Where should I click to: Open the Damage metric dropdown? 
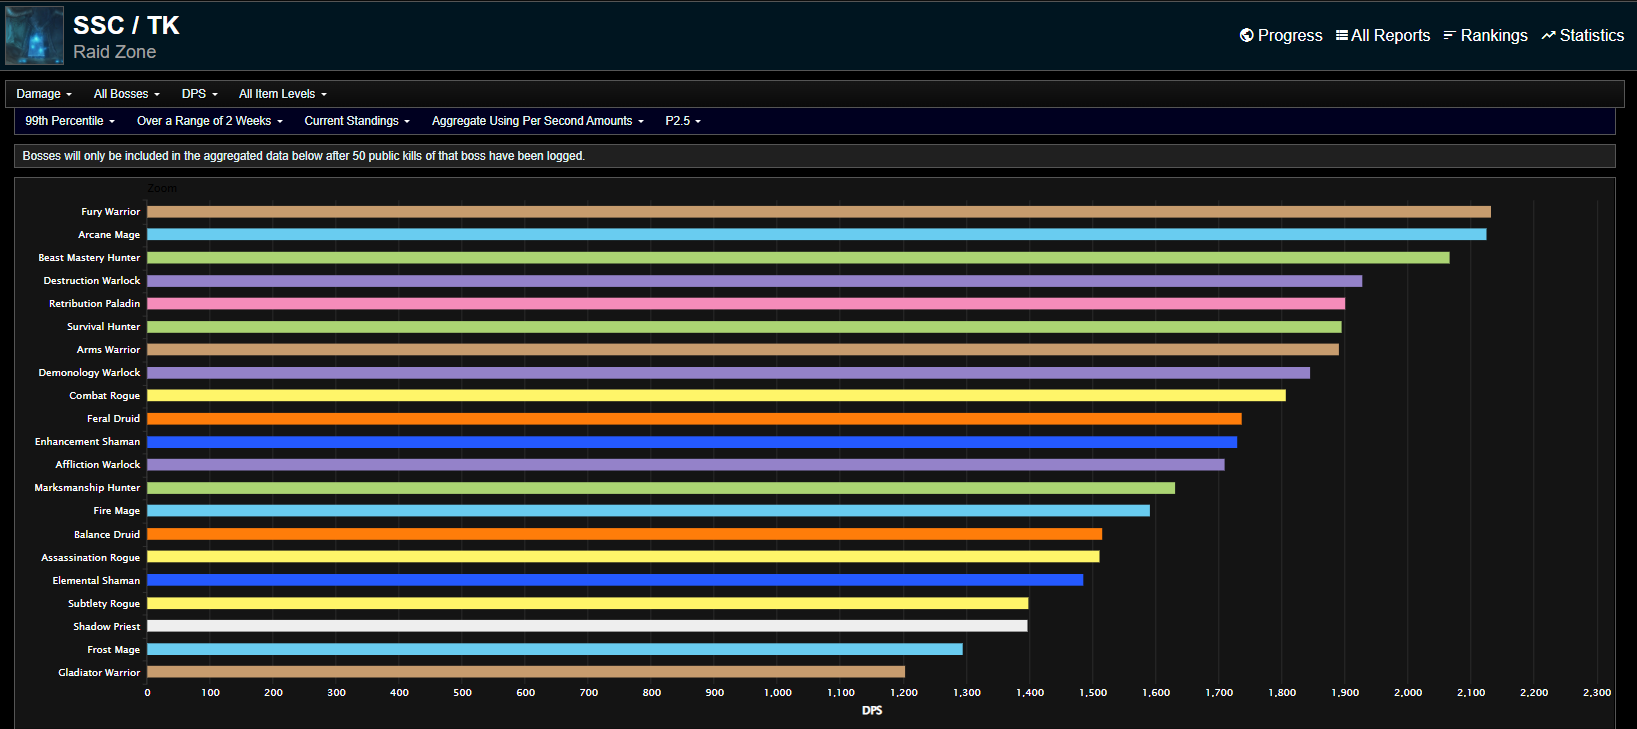coord(44,94)
